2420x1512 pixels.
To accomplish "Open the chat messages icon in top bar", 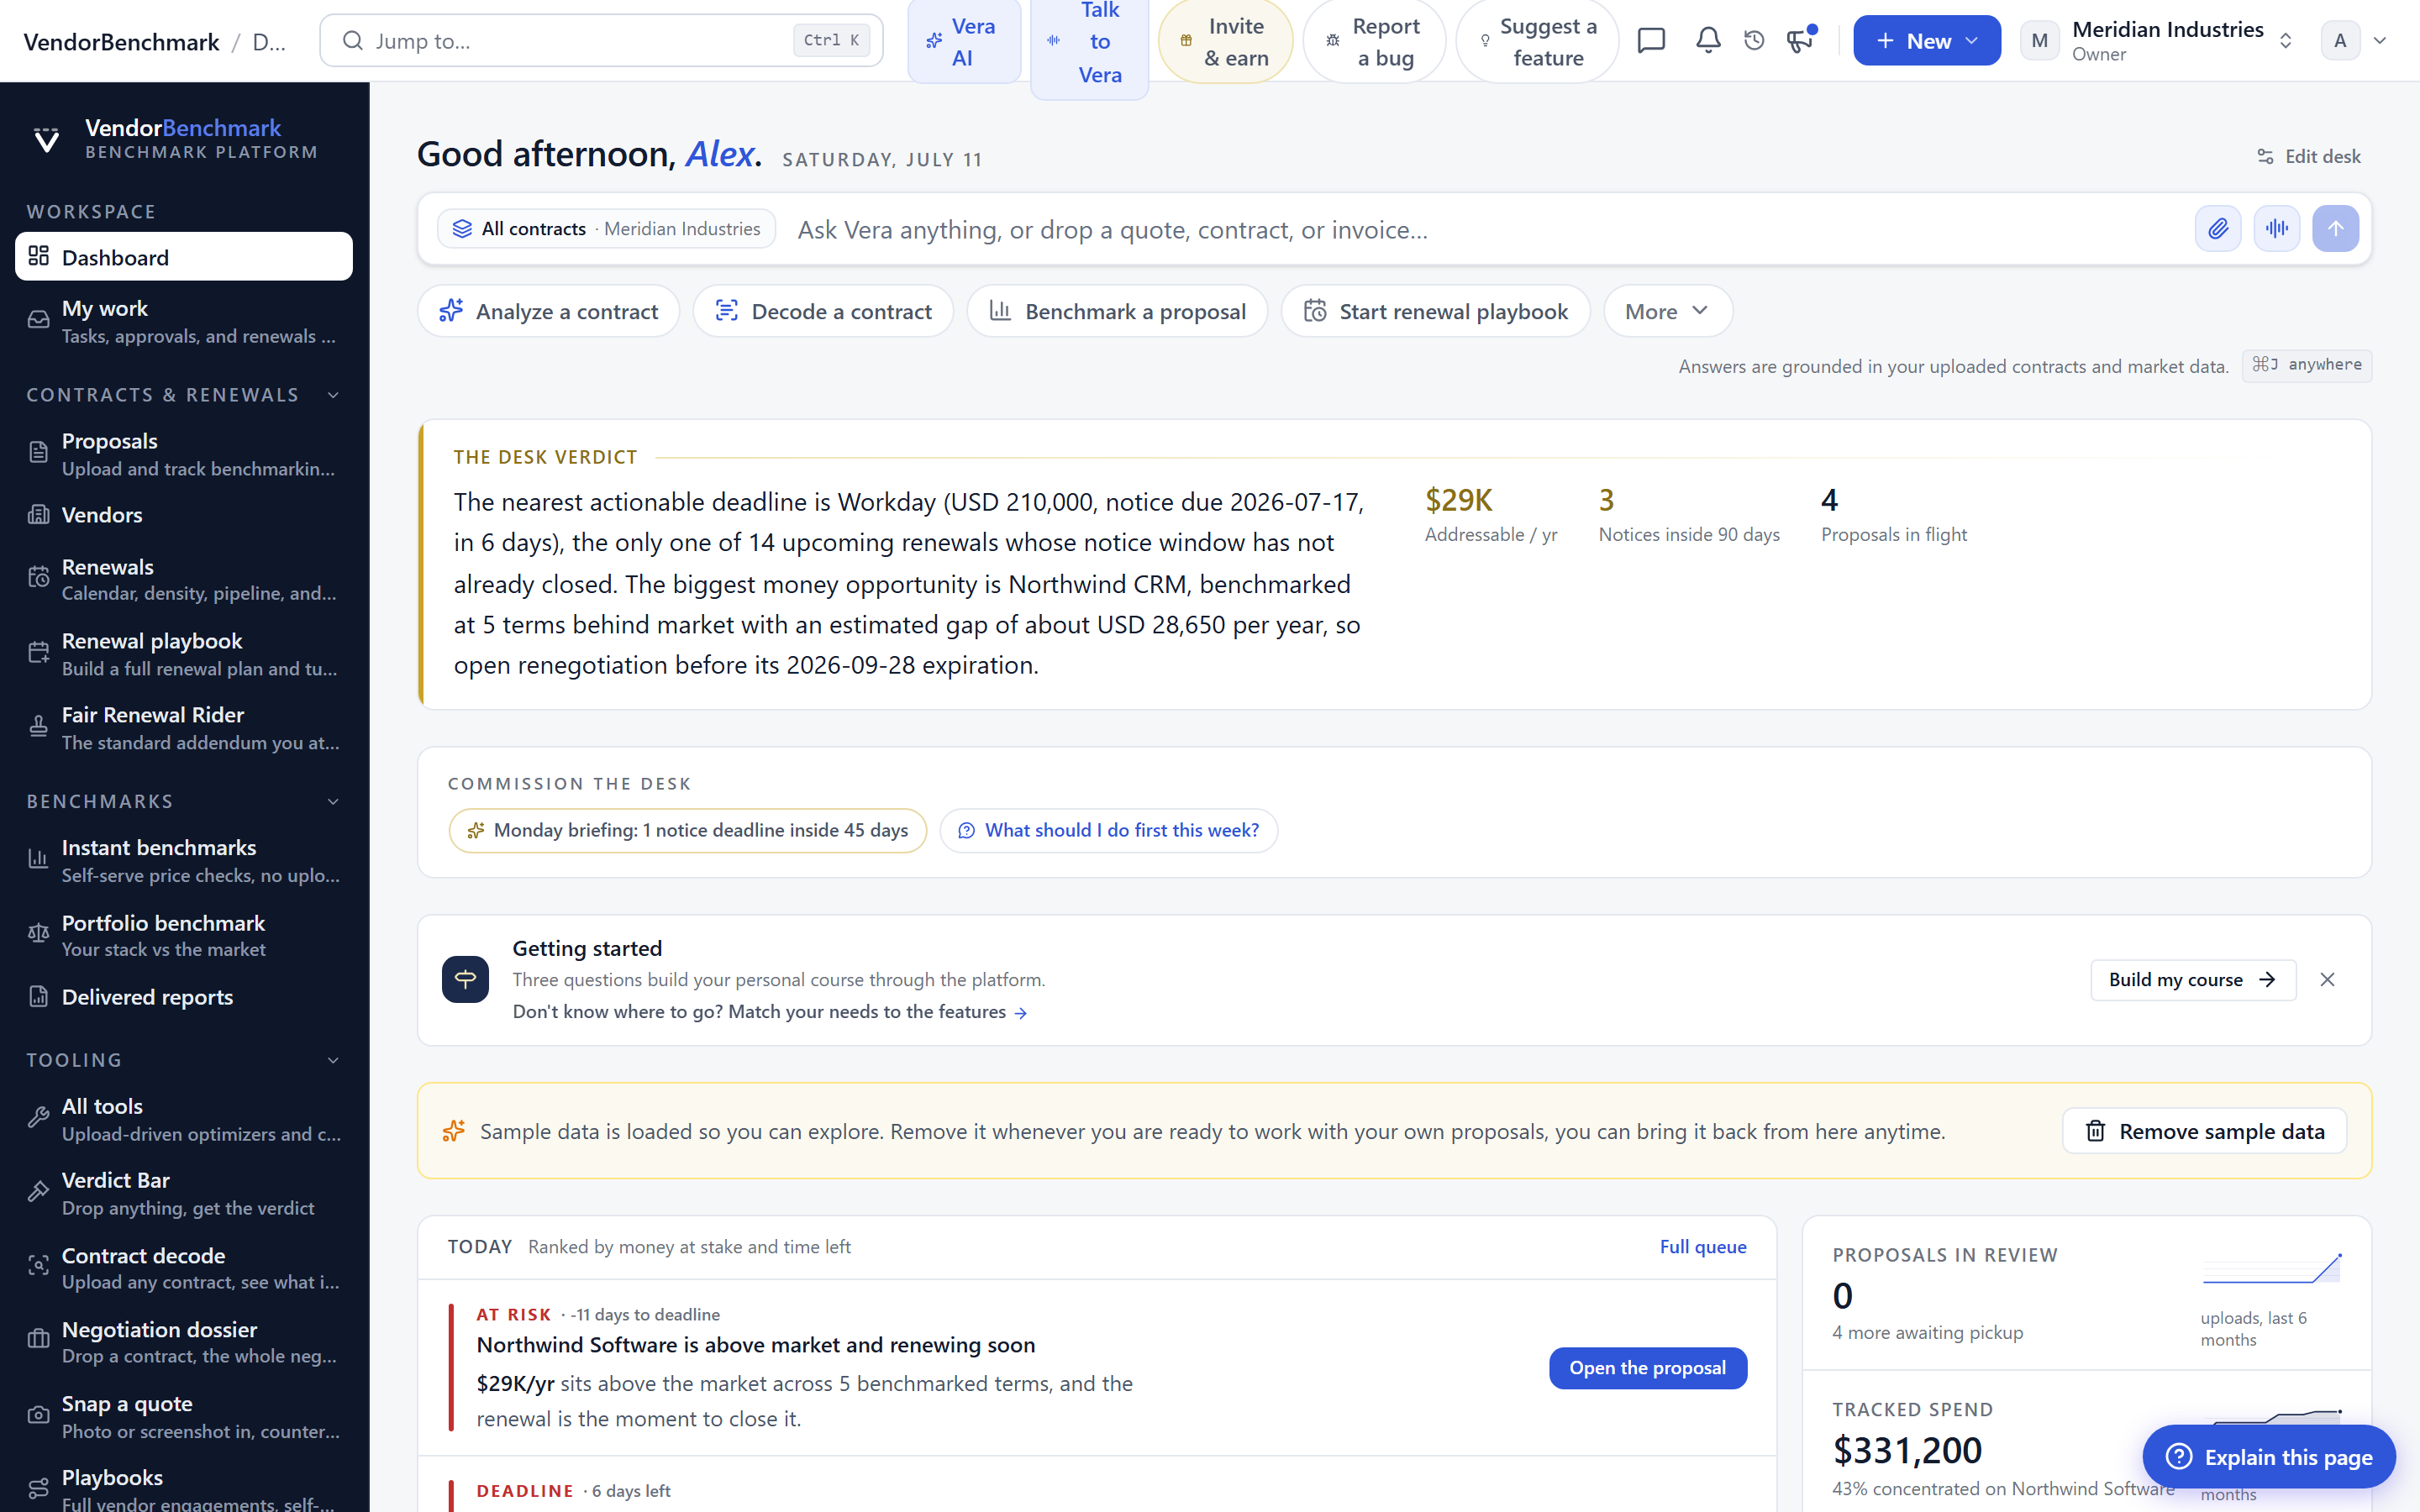I will pos(1651,40).
